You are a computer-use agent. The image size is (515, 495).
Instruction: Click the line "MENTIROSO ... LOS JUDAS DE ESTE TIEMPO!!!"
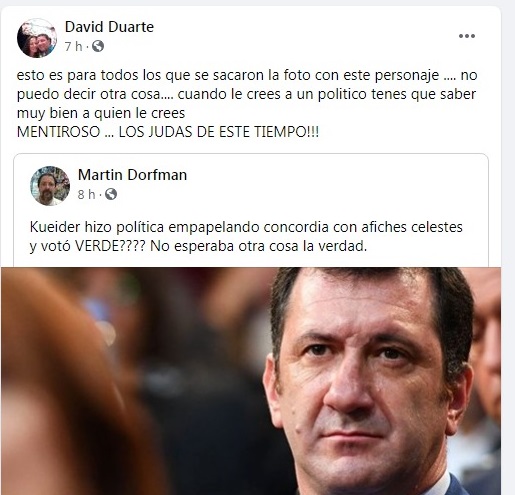[x=168, y=132]
